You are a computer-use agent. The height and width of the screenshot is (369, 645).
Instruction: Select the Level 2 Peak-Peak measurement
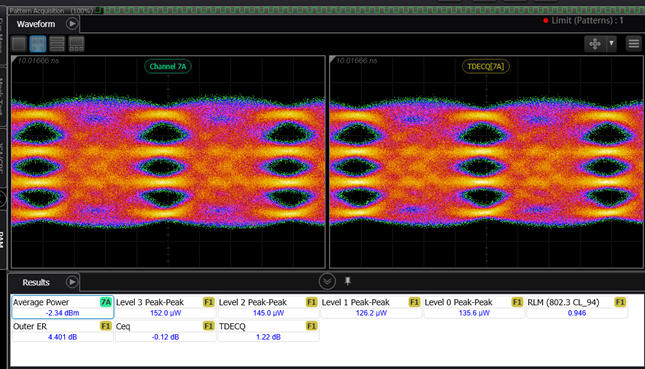coord(268,307)
